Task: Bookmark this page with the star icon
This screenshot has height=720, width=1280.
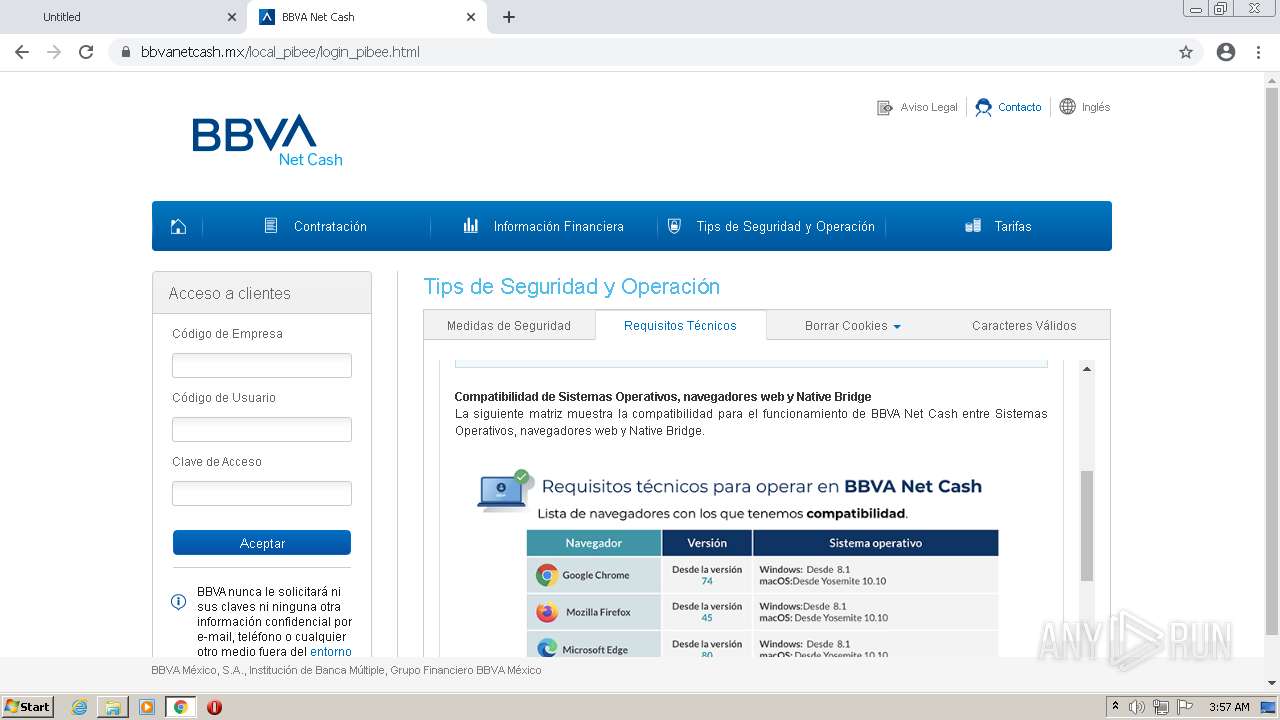Action: 1186,52
